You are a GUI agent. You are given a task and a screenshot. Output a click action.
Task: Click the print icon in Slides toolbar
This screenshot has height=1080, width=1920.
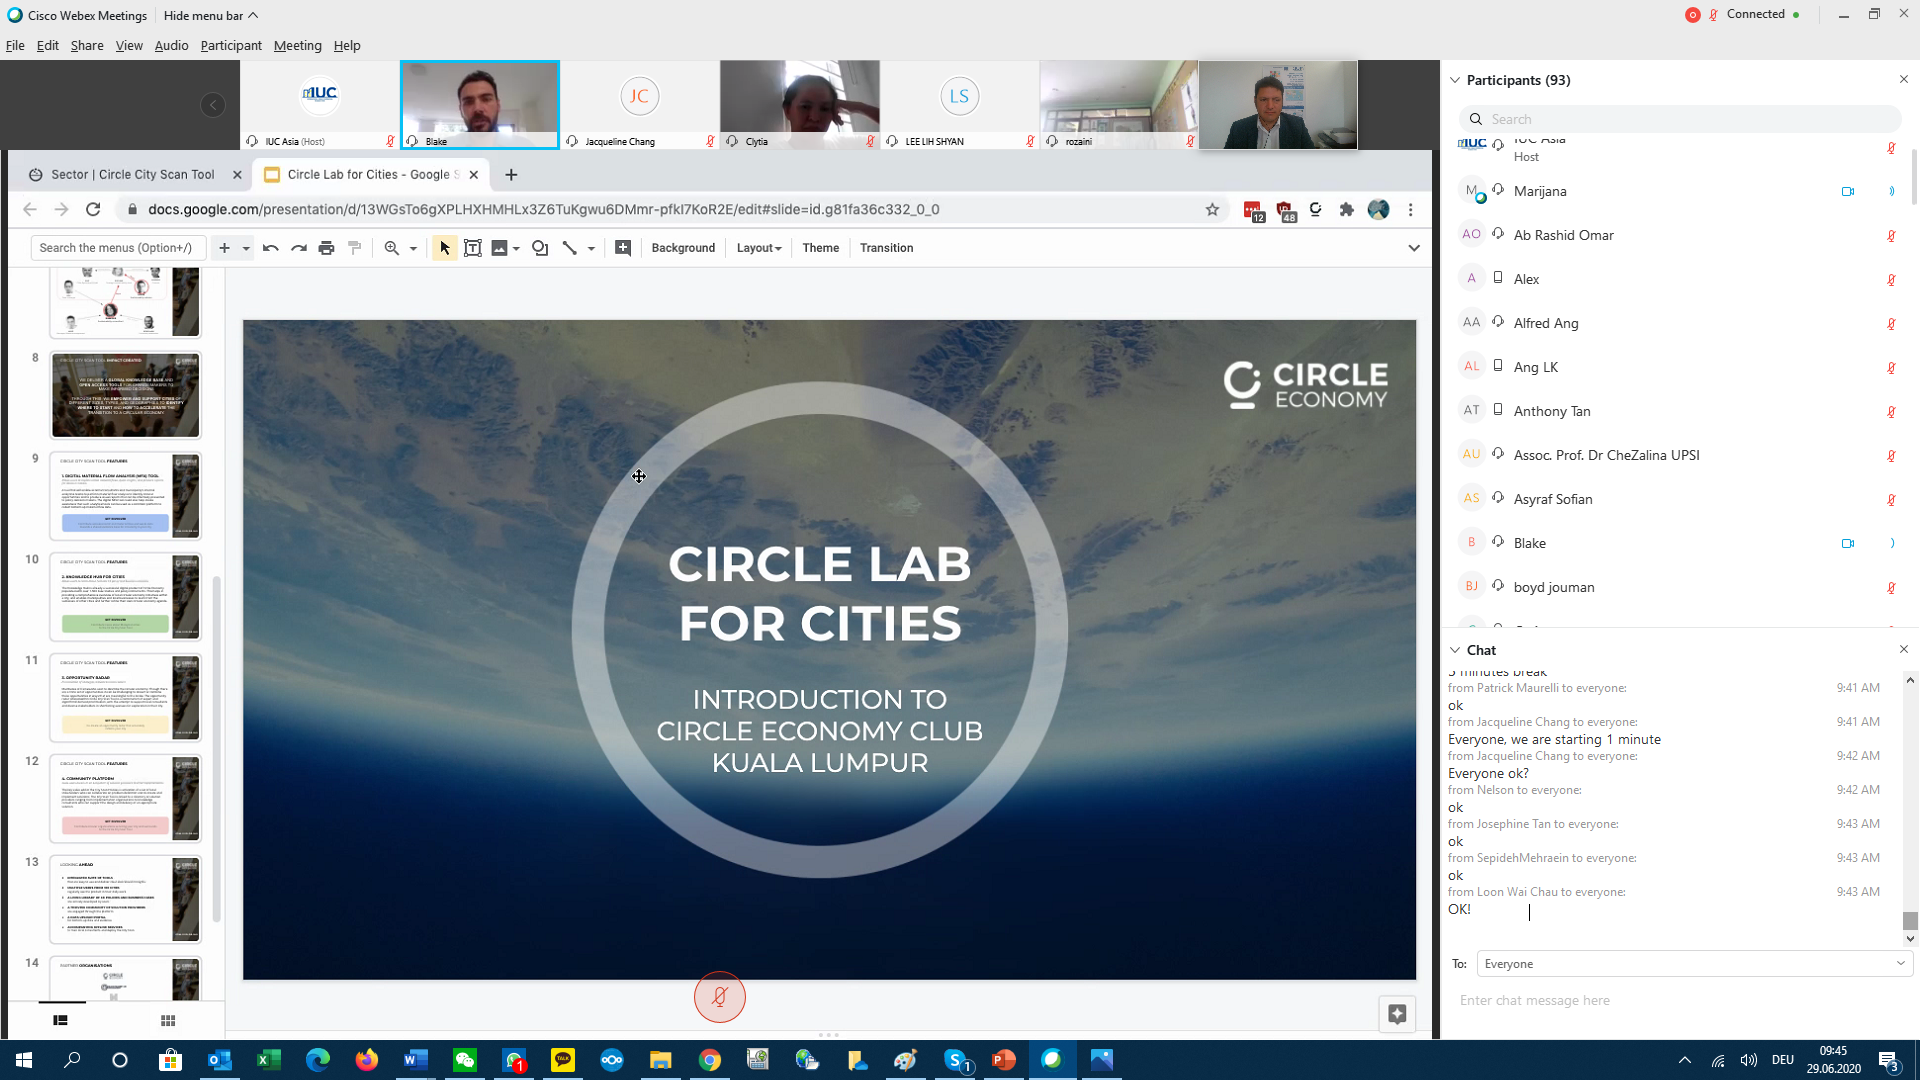pos(326,248)
